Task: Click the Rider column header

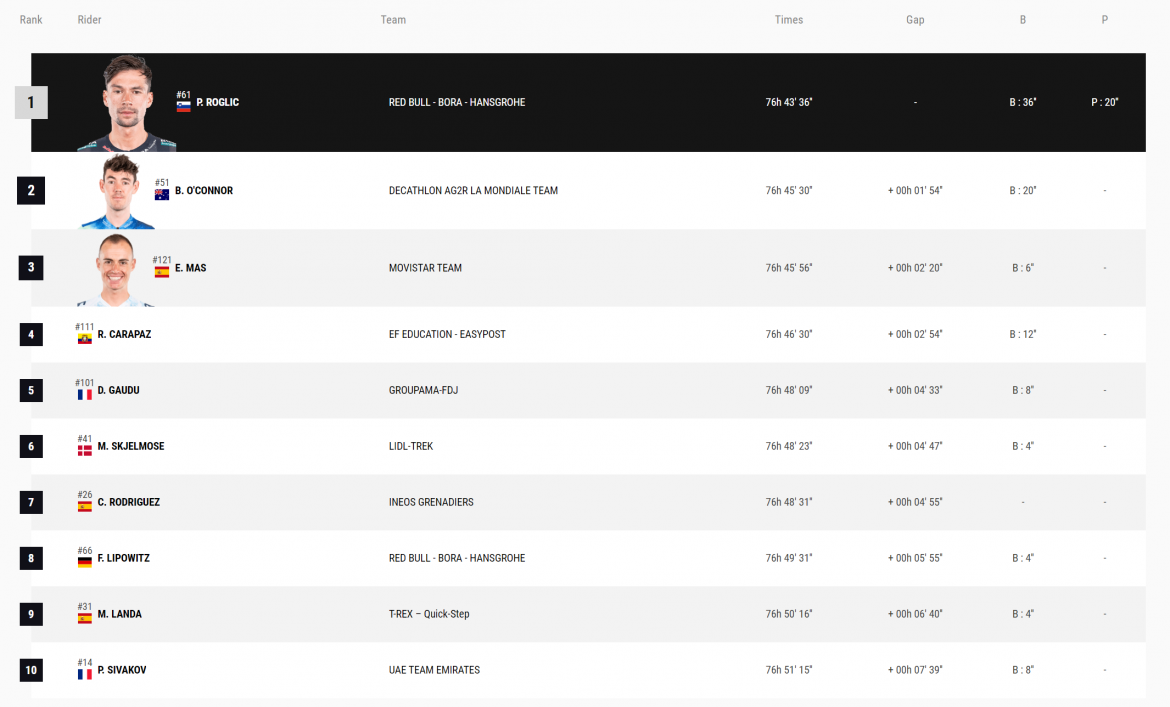Action: [x=90, y=19]
